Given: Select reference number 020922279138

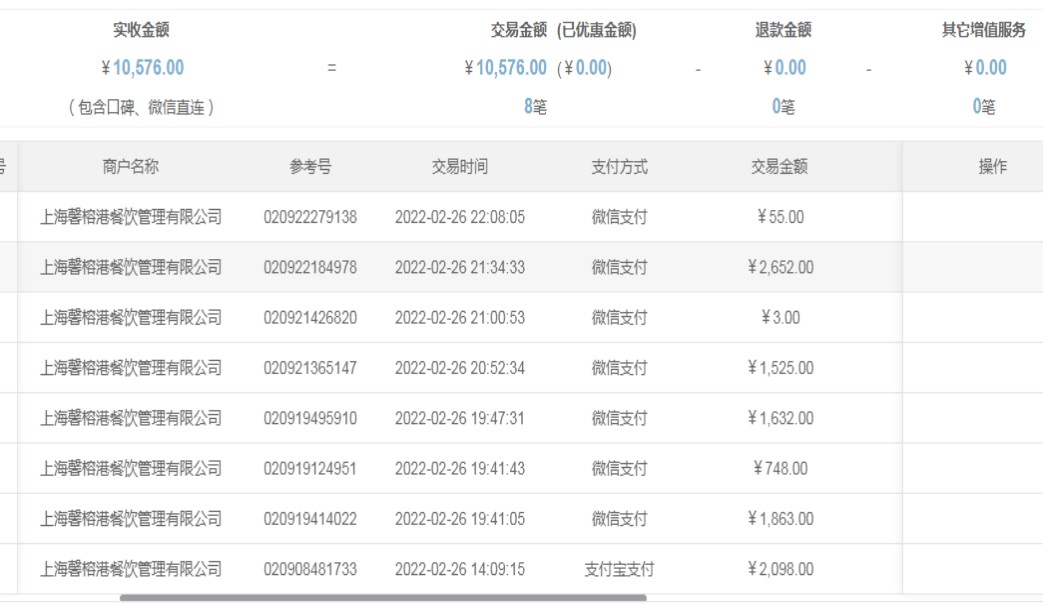Looking at the screenshot, I should (x=310, y=217).
